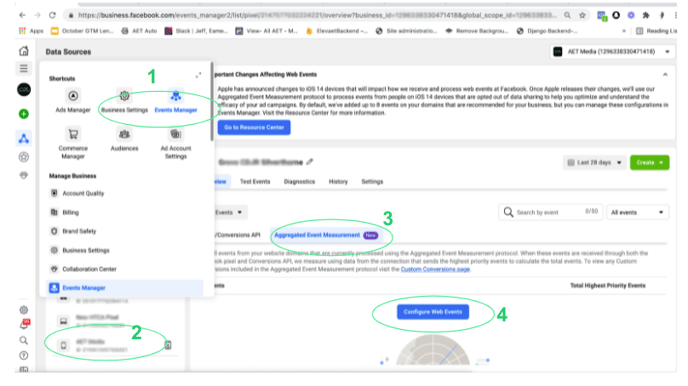Viewport: 688px width, 386px height.
Task: Expand the shortcuts menu panel
Action: (x=198, y=75)
